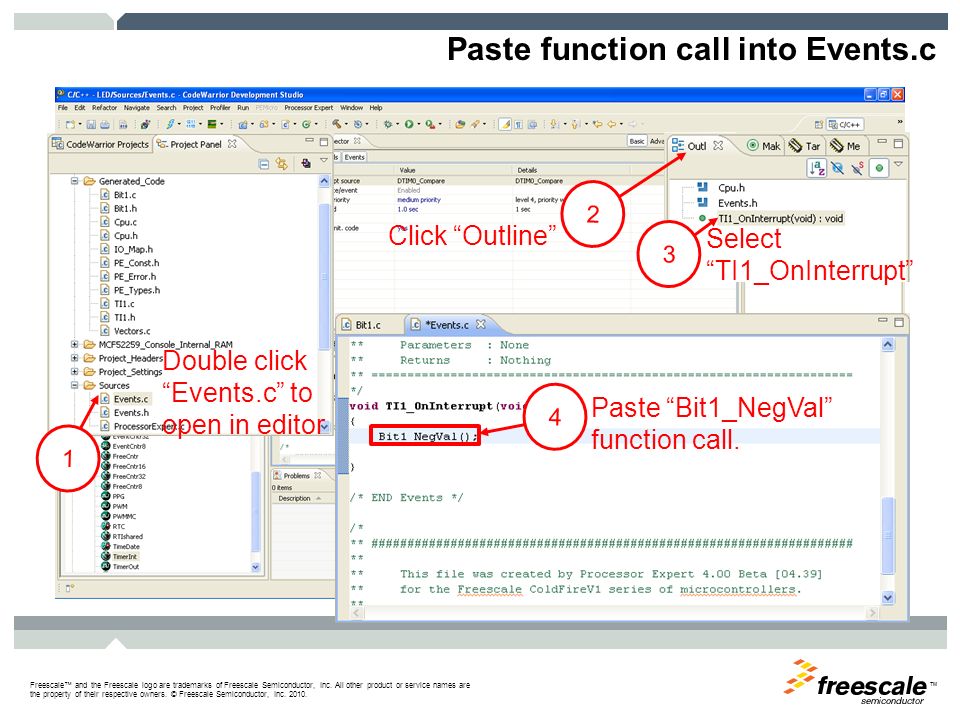Select the TimeDate component icon
Image resolution: width=960 pixels, height=720 pixels.
[106, 546]
